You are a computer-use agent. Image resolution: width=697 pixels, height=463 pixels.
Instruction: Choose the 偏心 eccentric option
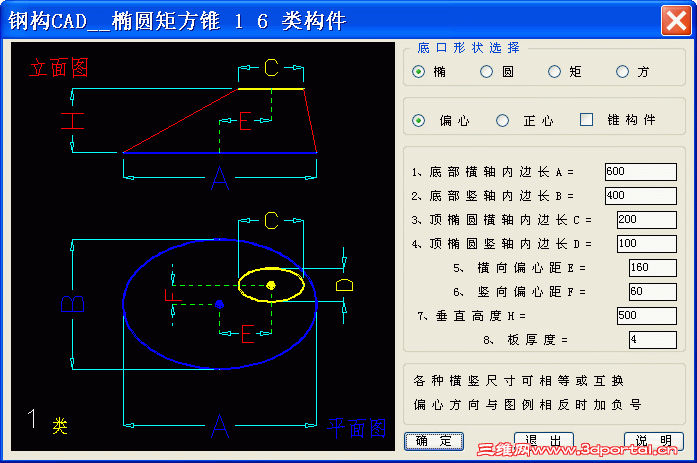tap(418, 120)
